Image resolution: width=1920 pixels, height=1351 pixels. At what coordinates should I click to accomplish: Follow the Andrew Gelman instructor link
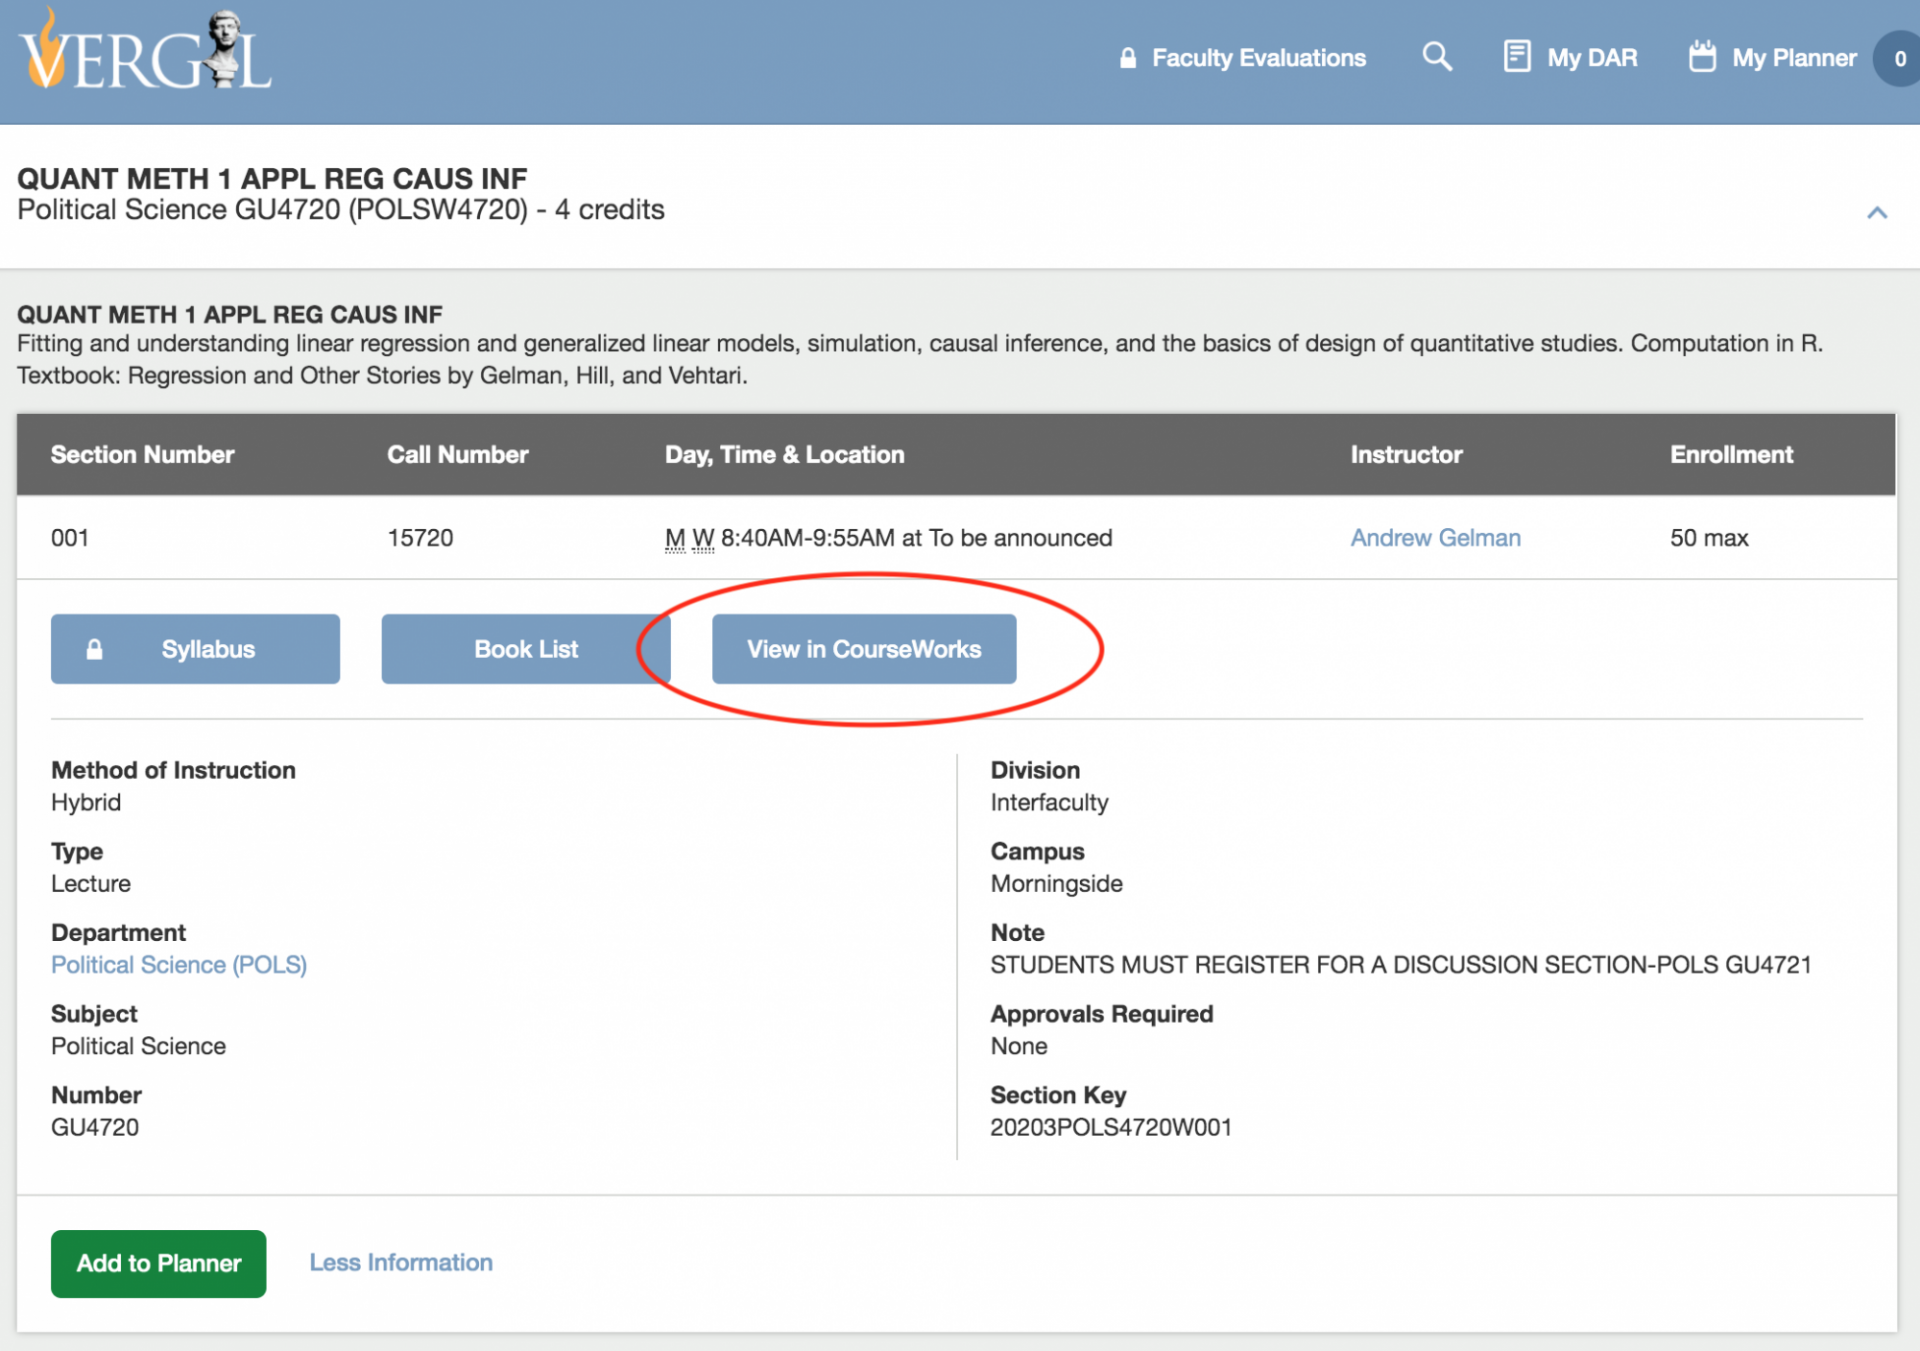click(x=1434, y=538)
